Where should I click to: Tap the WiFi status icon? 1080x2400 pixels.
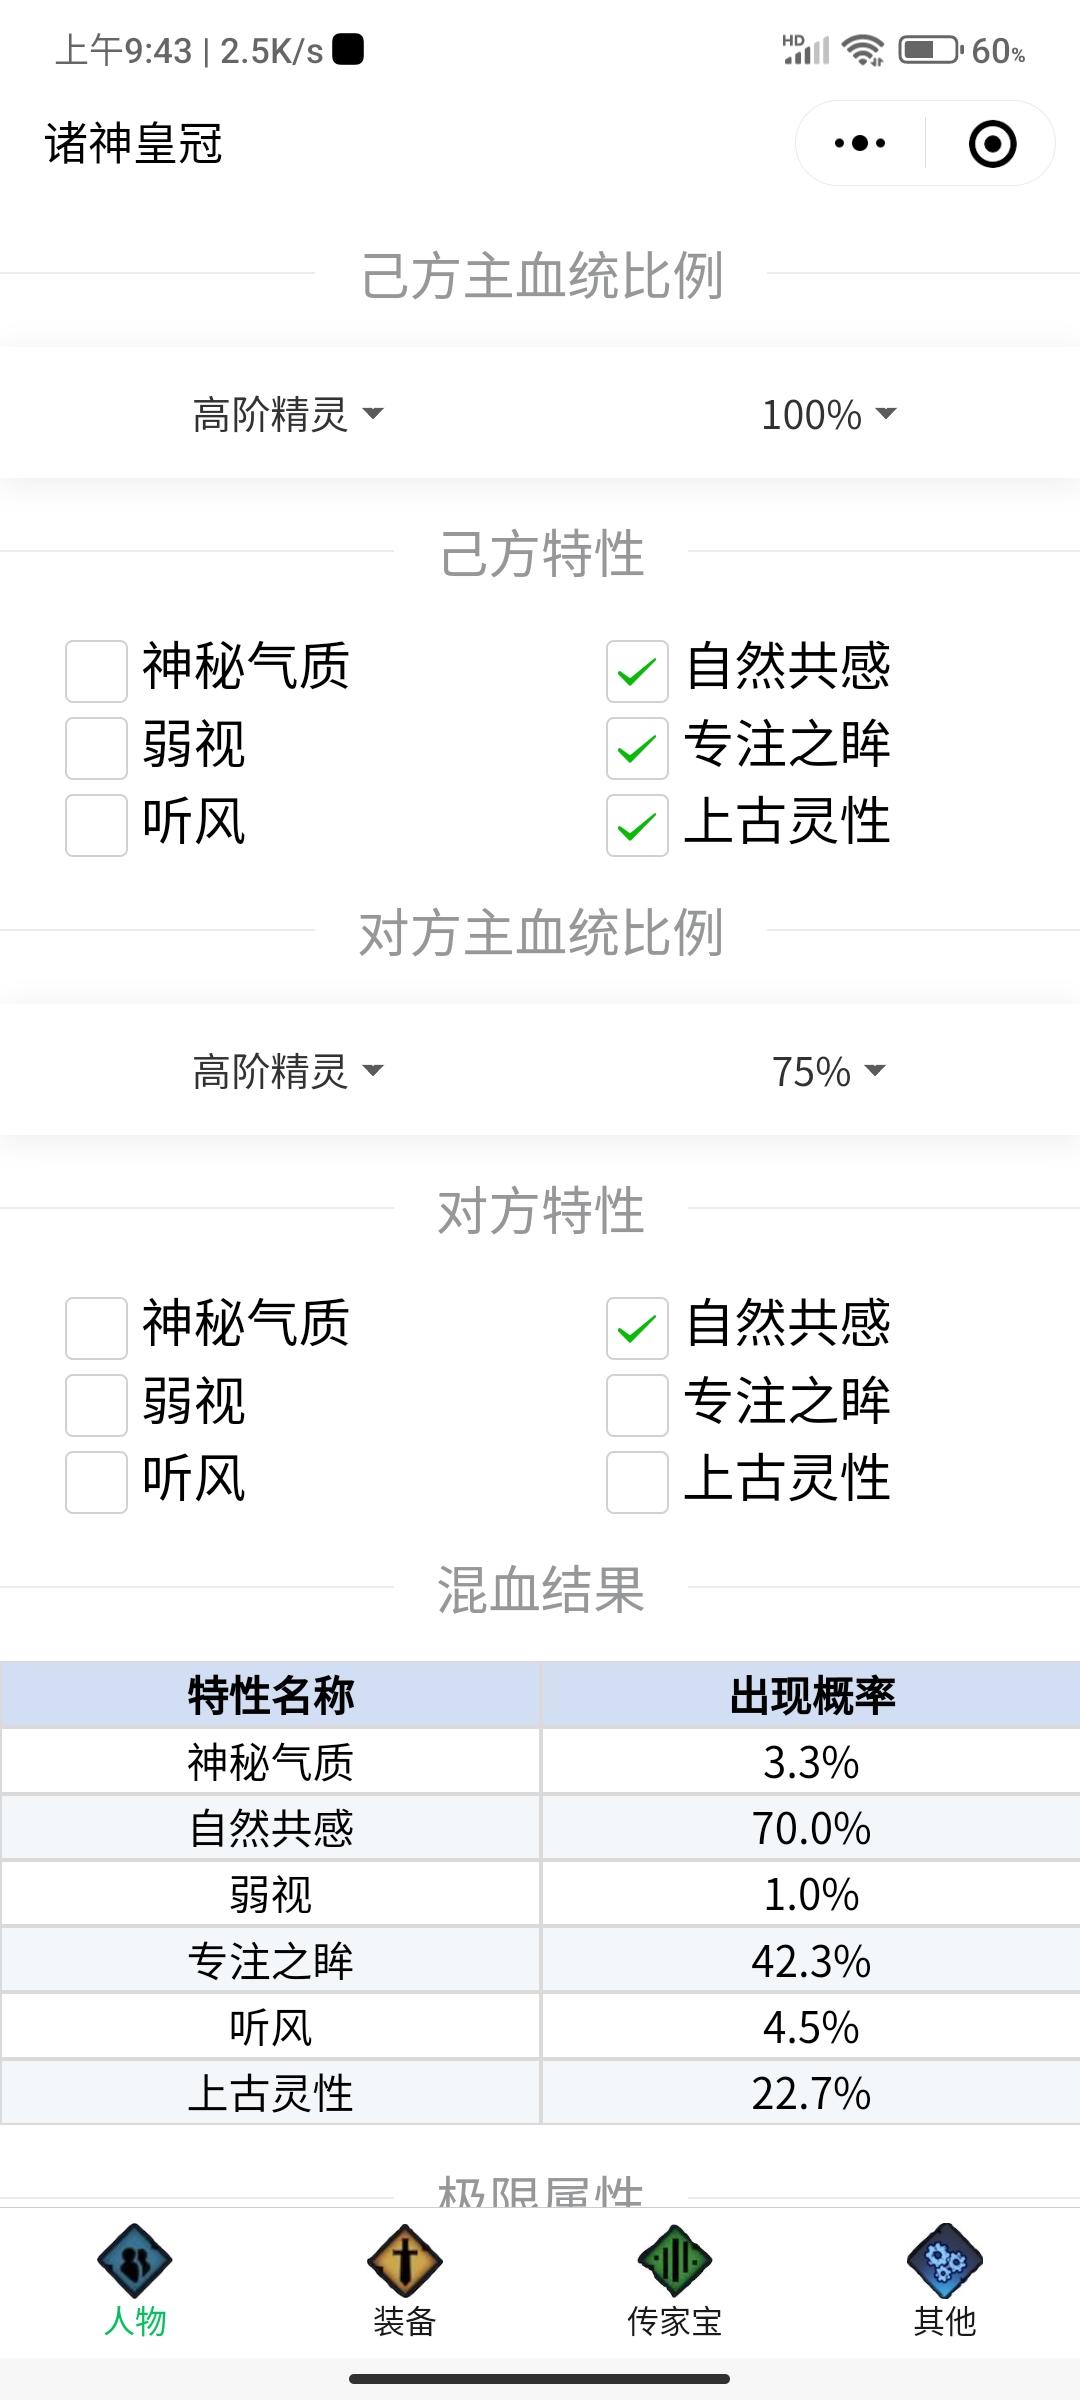pos(863,50)
